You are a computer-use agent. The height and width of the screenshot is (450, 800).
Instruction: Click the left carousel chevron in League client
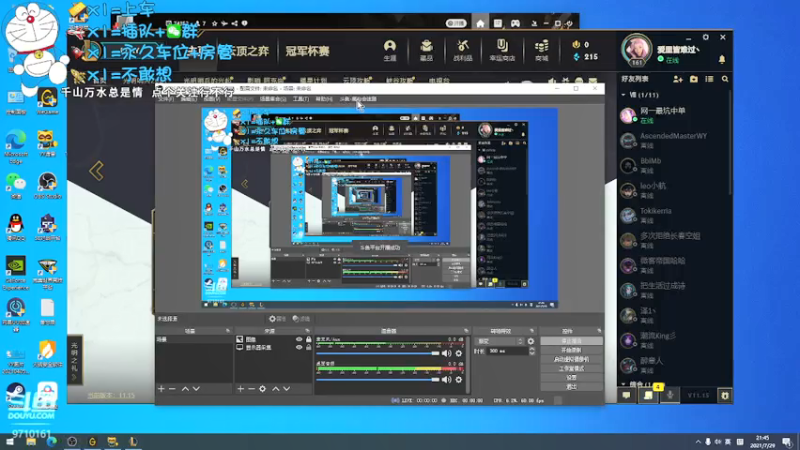(x=96, y=170)
